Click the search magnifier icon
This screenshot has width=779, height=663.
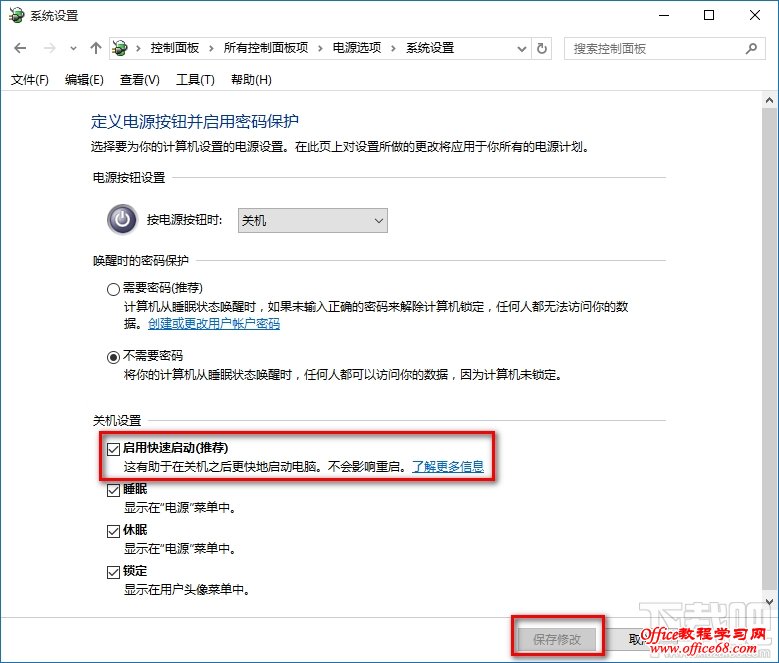pos(751,49)
